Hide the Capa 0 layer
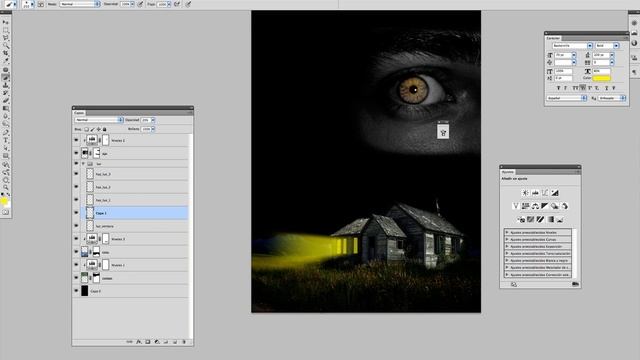This screenshot has height=360, width=640. 76,291
